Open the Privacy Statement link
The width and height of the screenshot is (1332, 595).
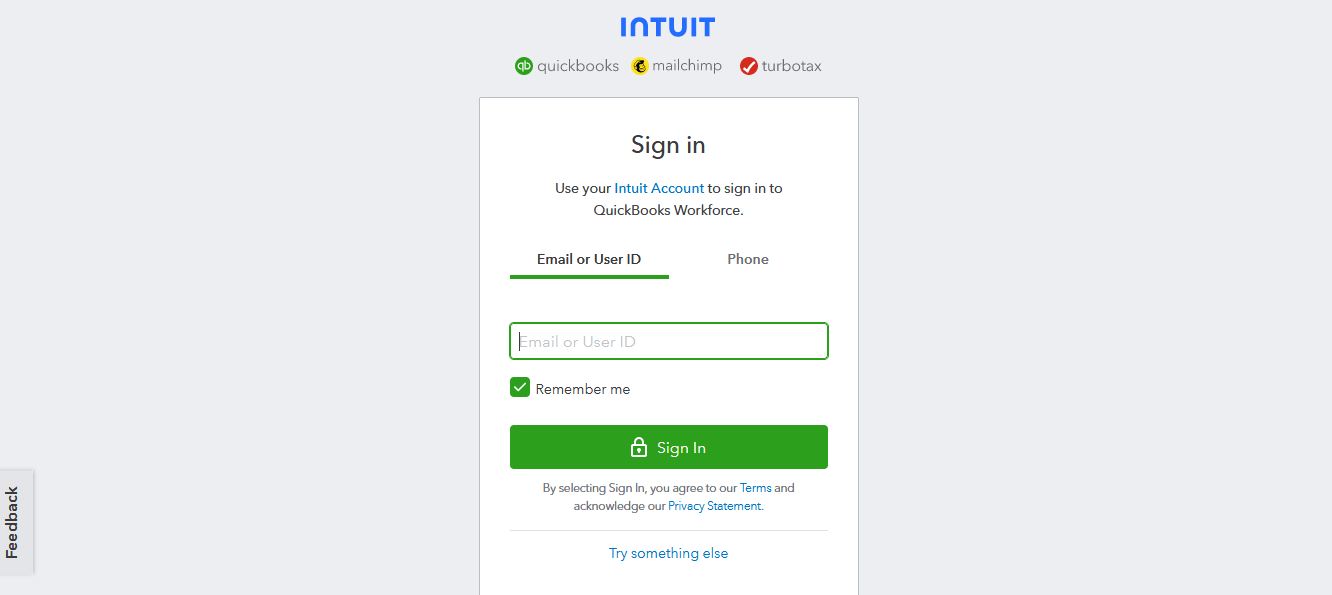point(714,506)
